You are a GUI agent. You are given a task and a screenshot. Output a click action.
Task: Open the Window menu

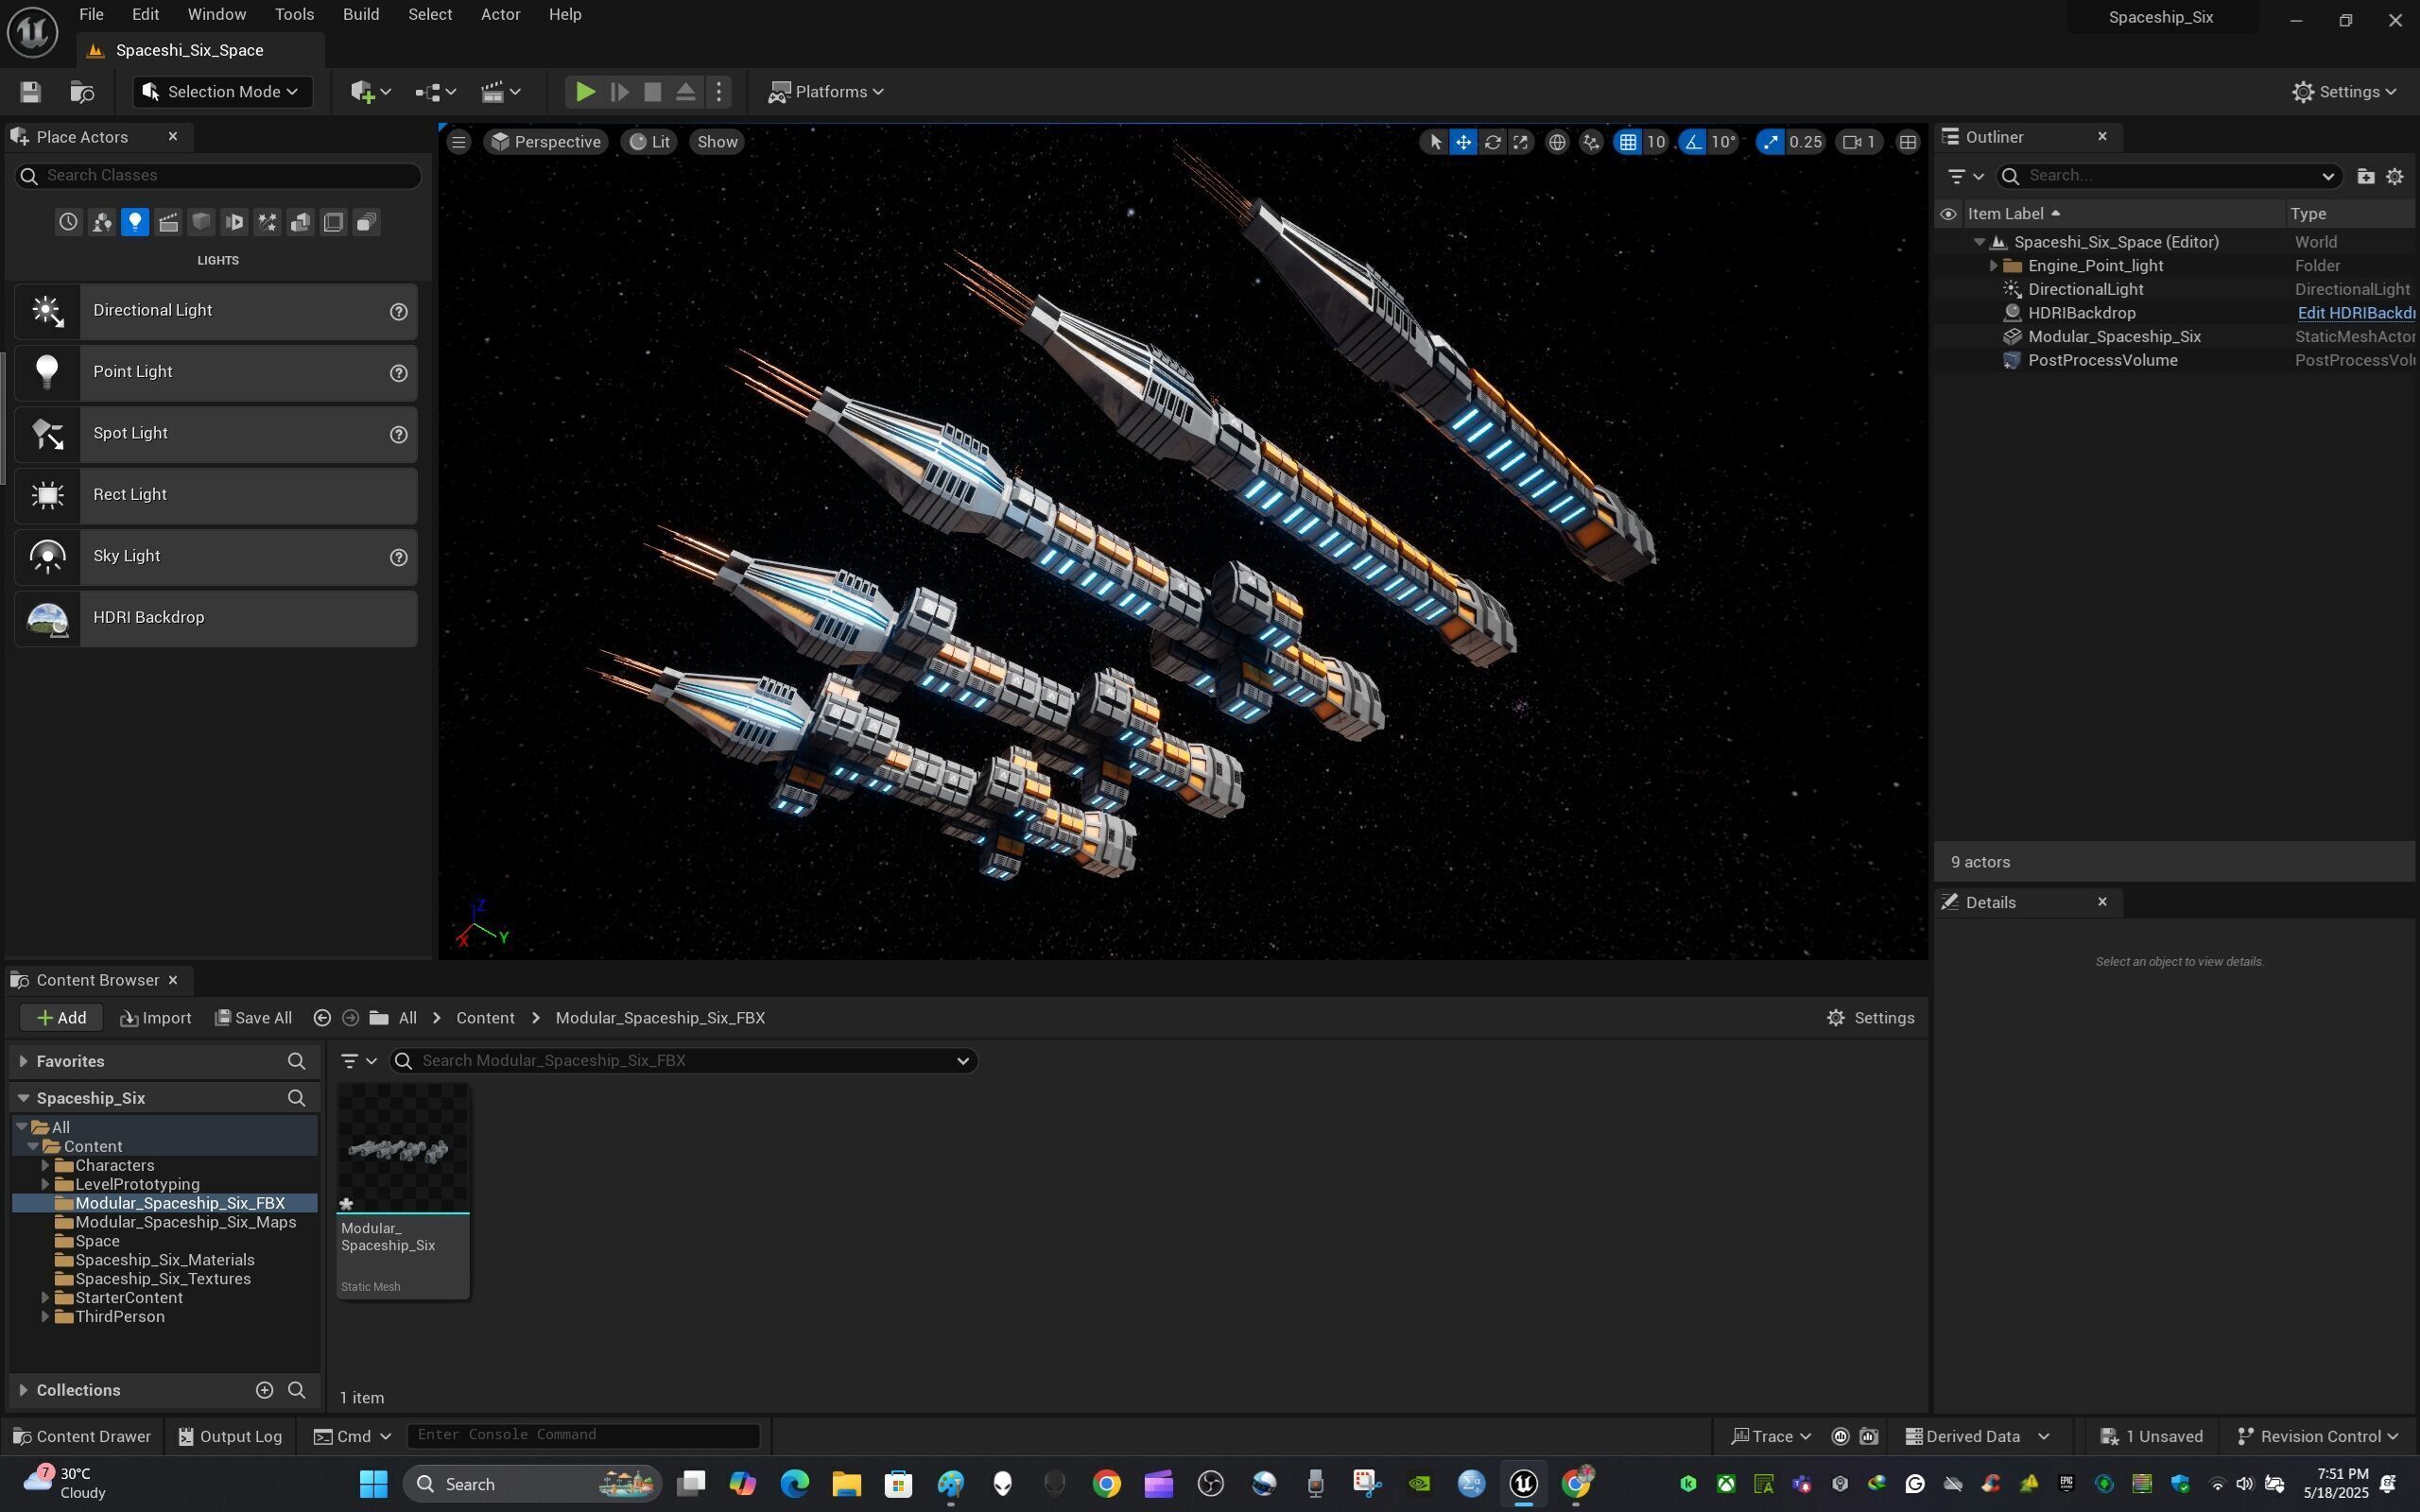click(x=217, y=15)
